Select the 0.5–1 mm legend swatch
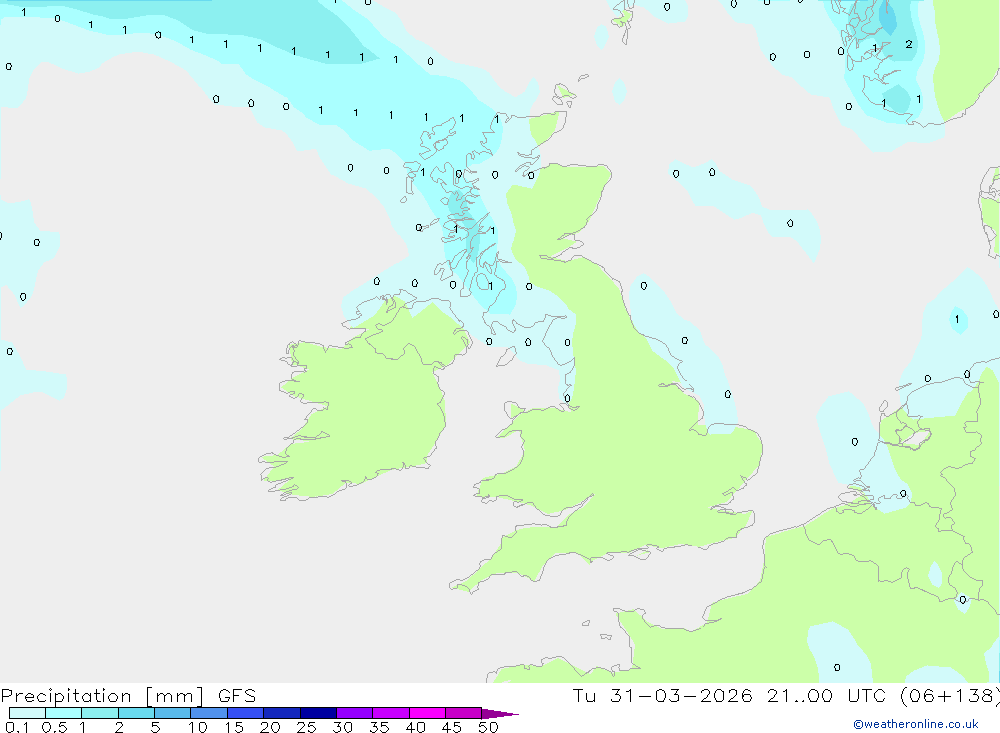This screenshot has width=1000, height=733. pos(63,713)
